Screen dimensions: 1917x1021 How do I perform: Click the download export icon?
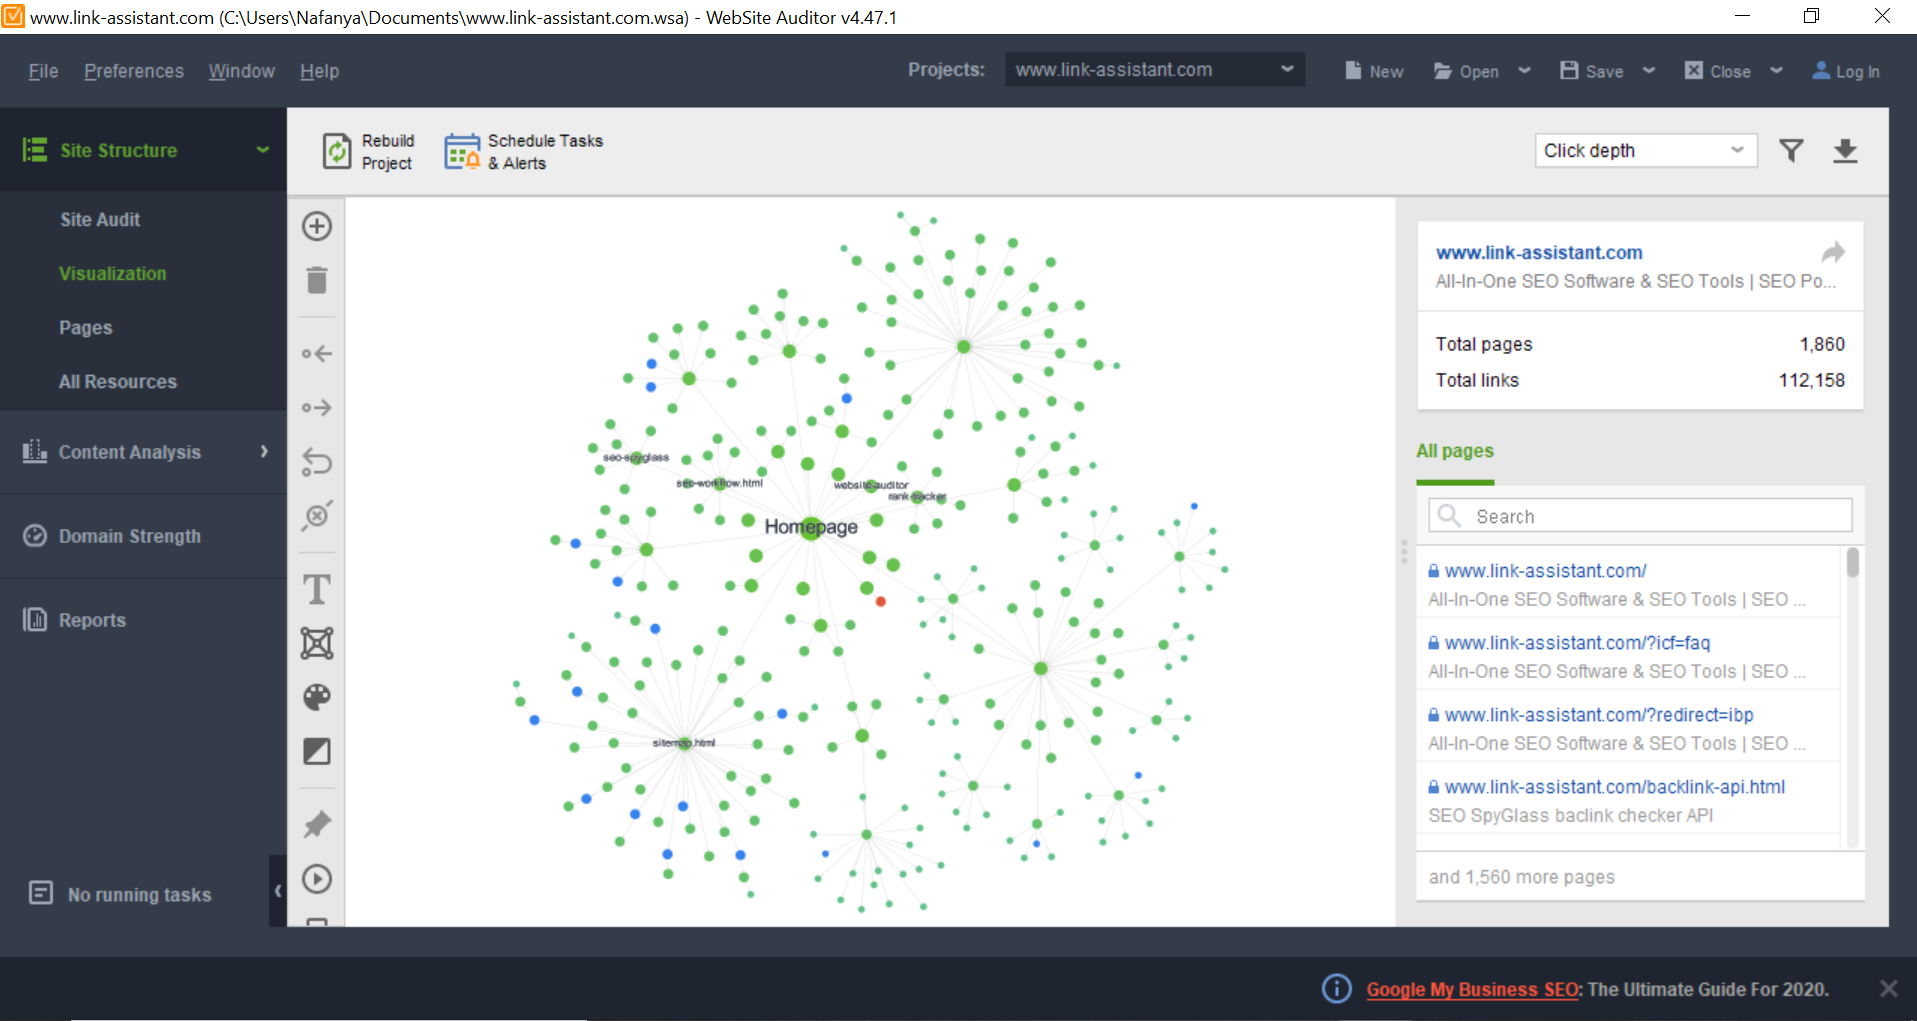1845,151
